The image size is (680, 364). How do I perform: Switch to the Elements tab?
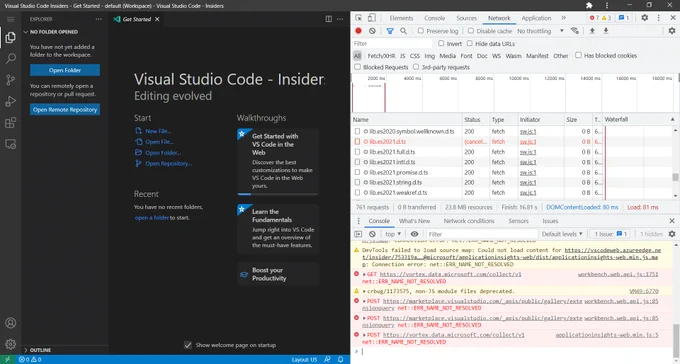401,18
